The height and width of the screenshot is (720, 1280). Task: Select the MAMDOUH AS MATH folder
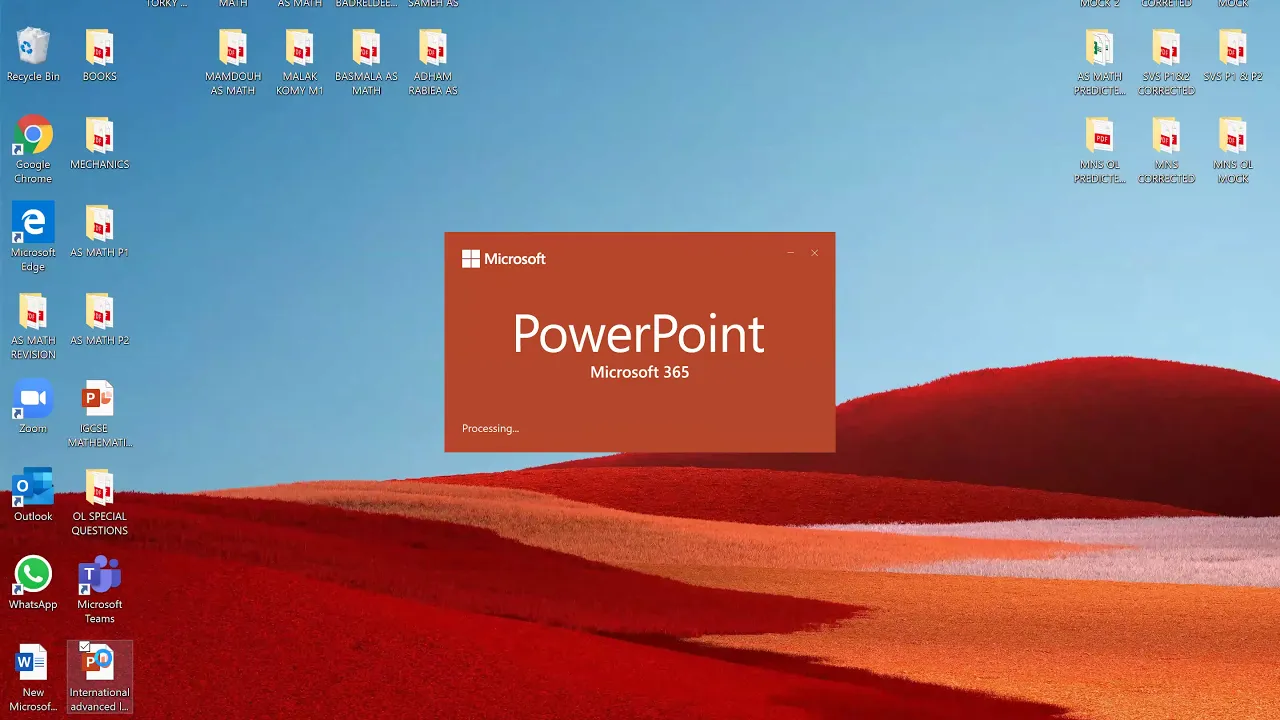[233, 63]
